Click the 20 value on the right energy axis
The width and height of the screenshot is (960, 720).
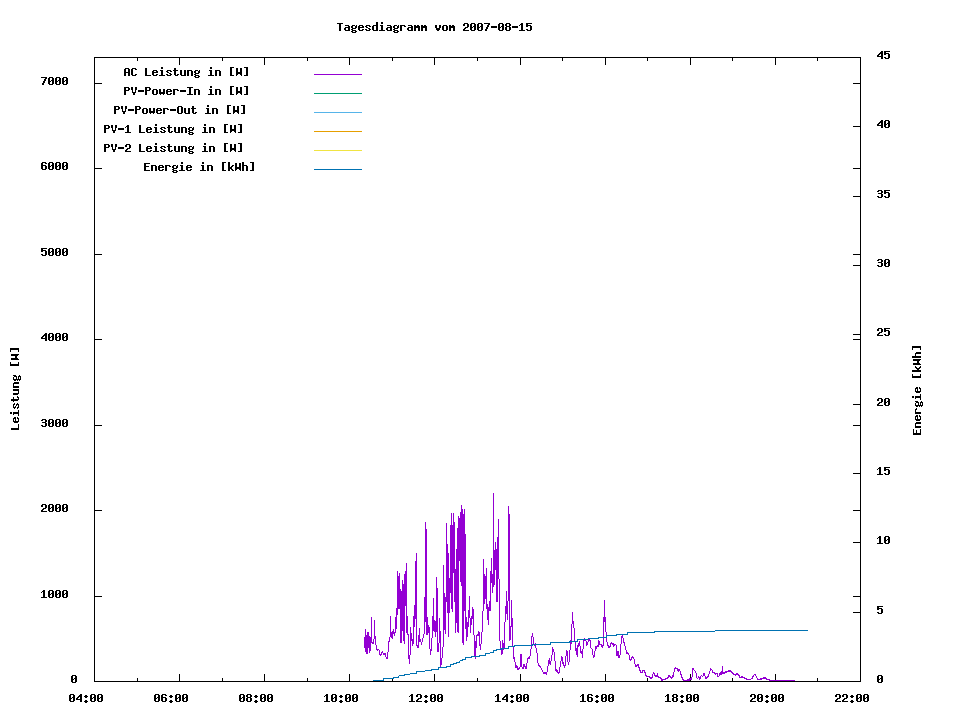pyautogui.click(x=883, y=403)
